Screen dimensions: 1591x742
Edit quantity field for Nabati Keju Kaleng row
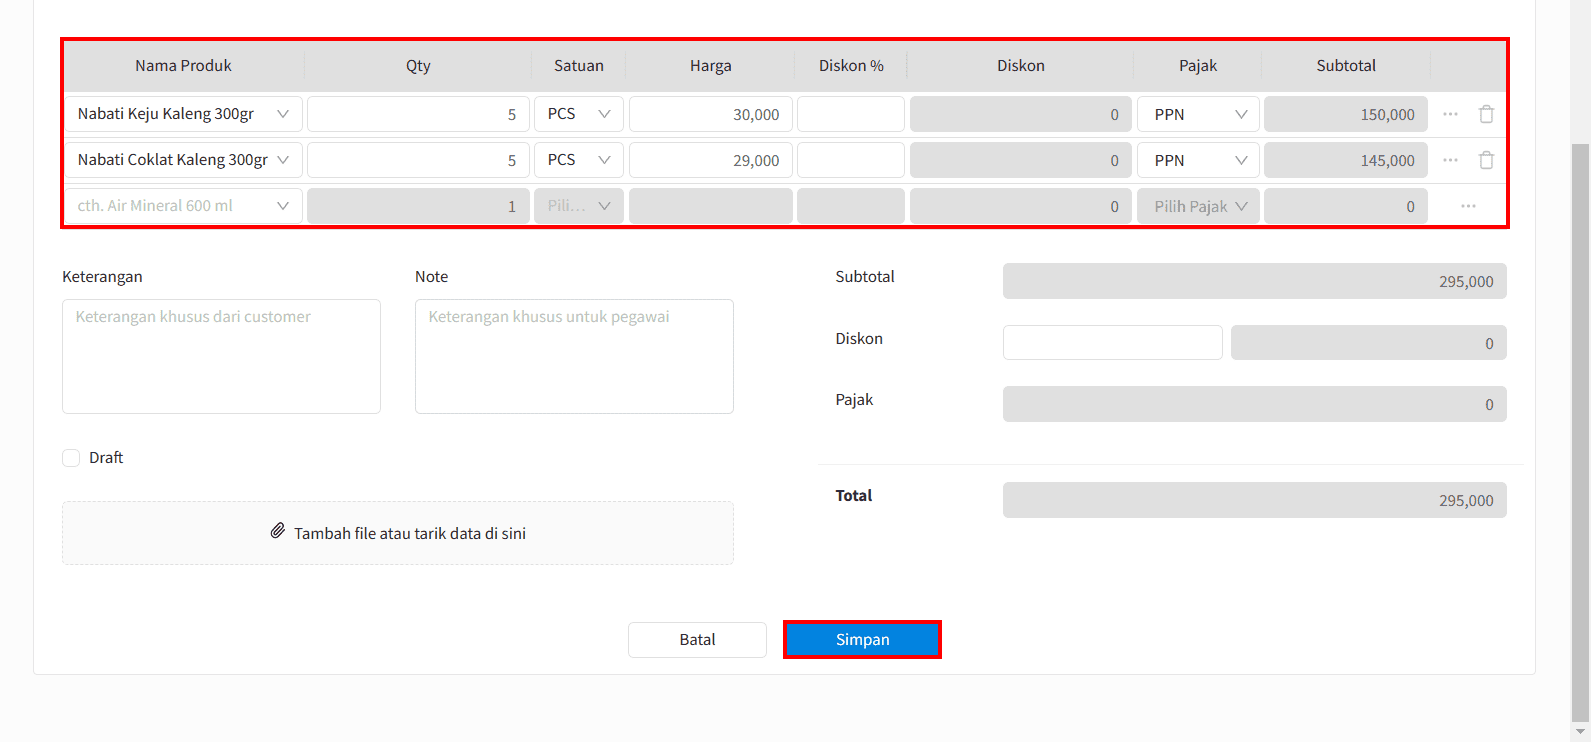[418, 114]
